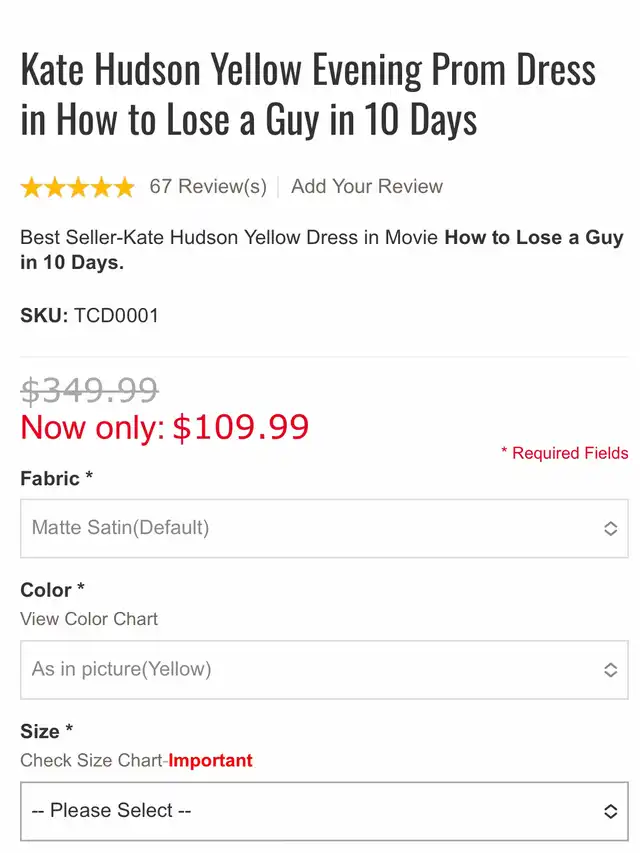Open the 67 Review(s) link
This screenshot has width=640, height=853.
coord(208,187)
